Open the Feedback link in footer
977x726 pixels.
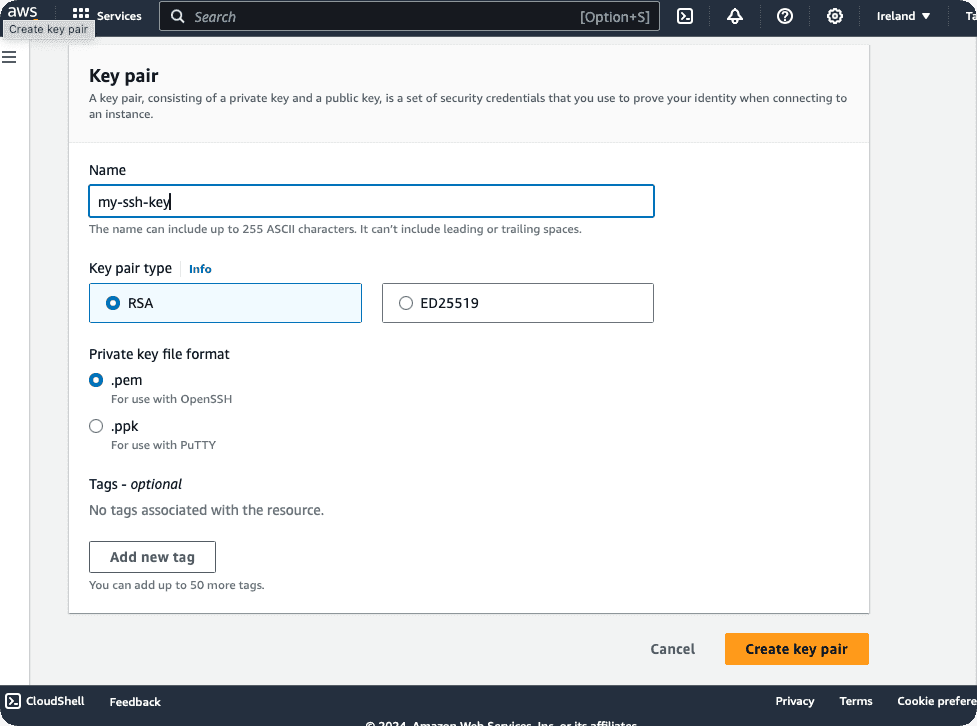pyautogui.click(x=135, y=702)
